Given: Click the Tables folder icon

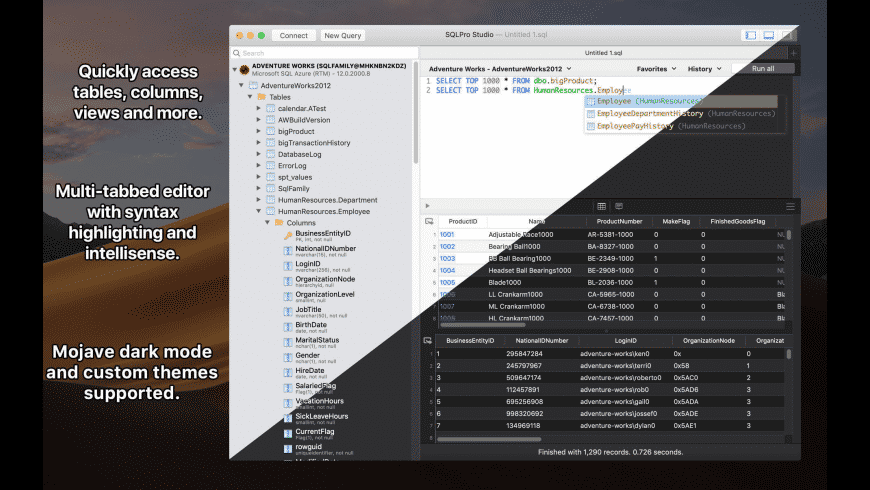Looking at the screenshot, I should (262, 97).
